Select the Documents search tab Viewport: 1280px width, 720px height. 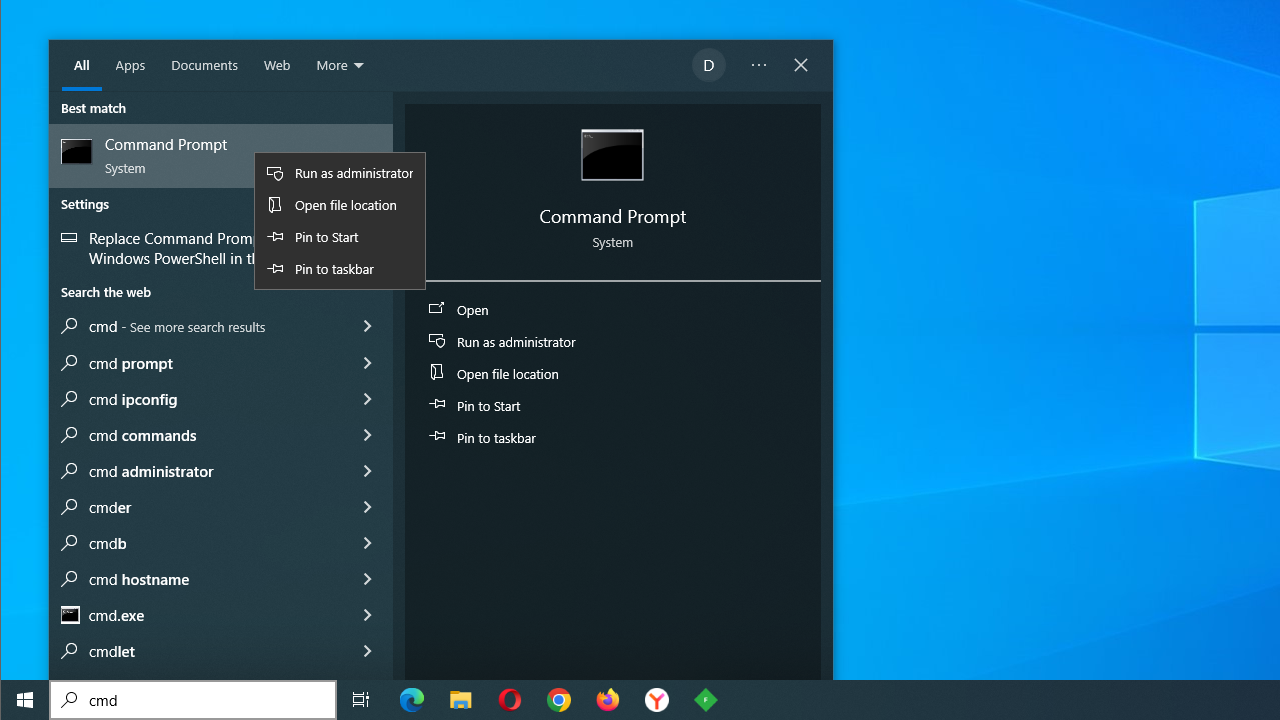tap(204, 66)
